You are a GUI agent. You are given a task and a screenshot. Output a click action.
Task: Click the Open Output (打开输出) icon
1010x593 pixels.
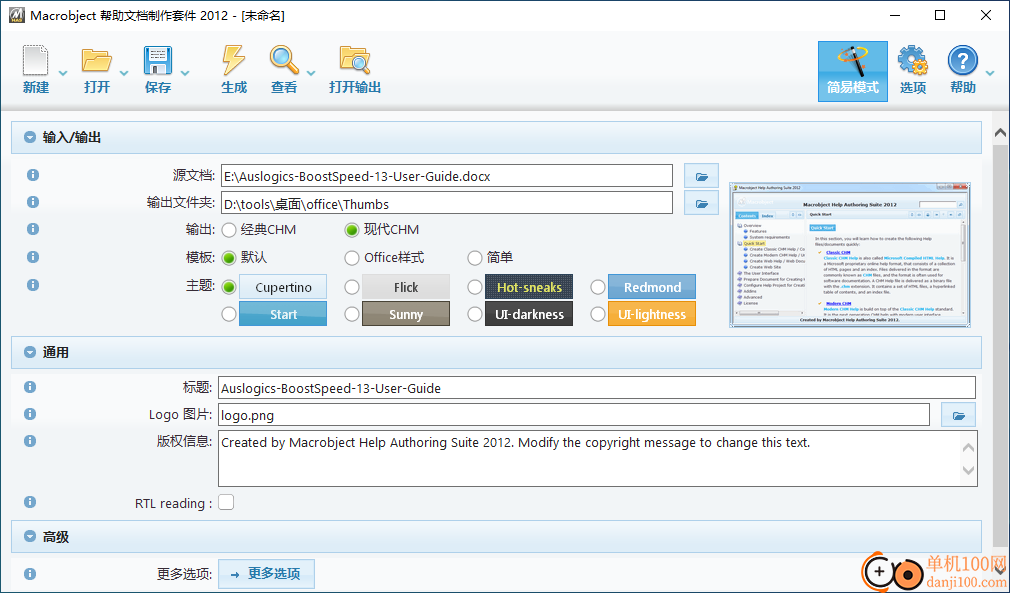pos(355,61)
